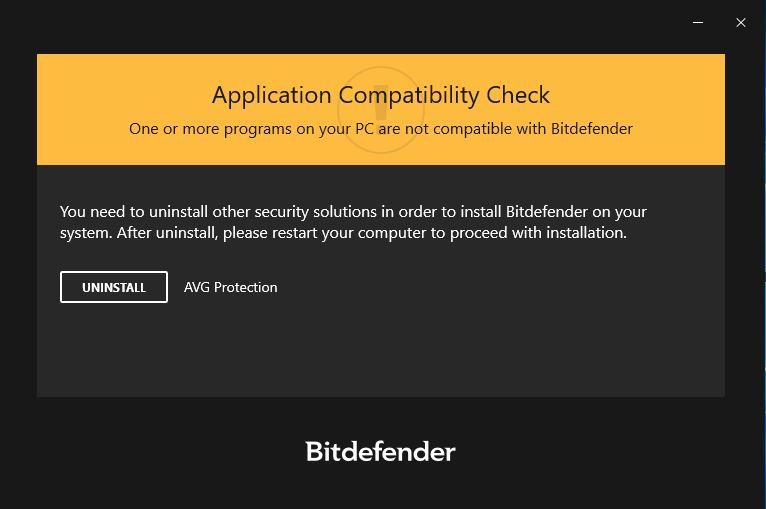
Task: Click the 'You need to uninstall' instruction line
Action: click(x=353, y=212)
